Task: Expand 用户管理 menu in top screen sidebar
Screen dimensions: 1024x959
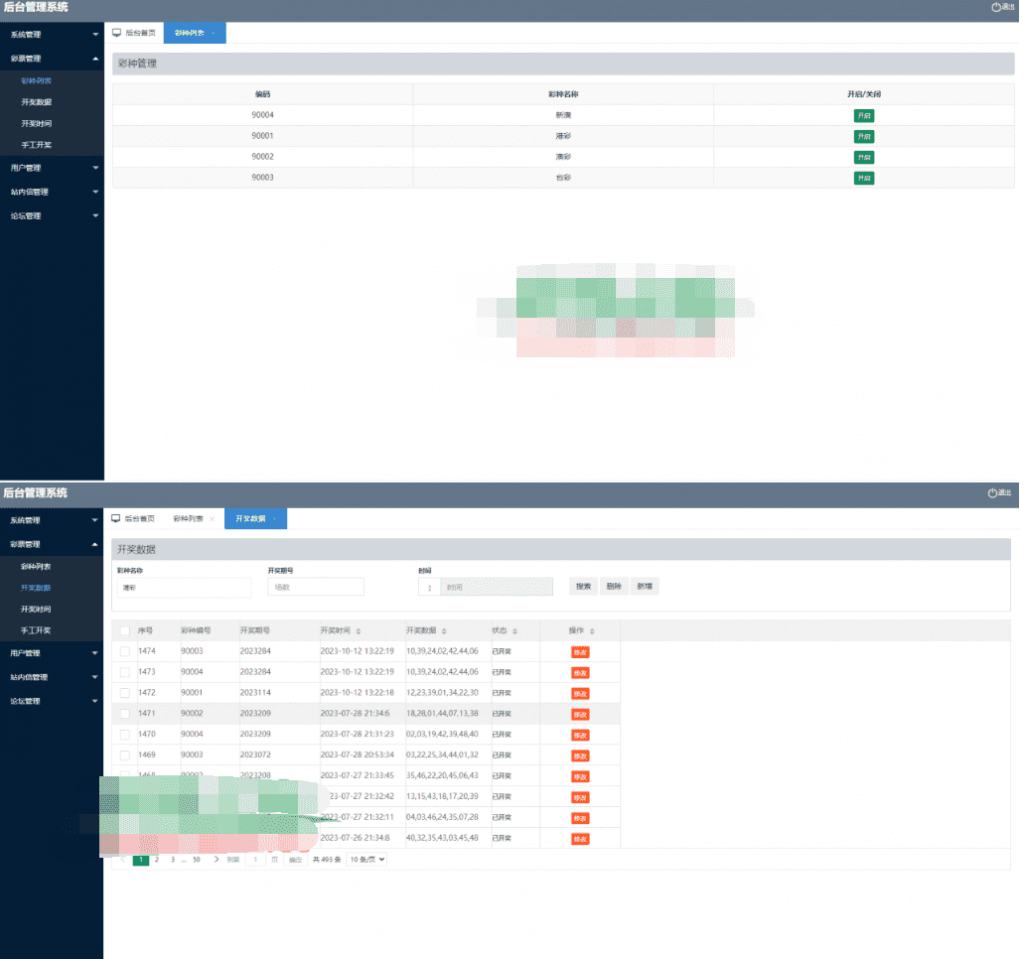Action: point(52,168)
